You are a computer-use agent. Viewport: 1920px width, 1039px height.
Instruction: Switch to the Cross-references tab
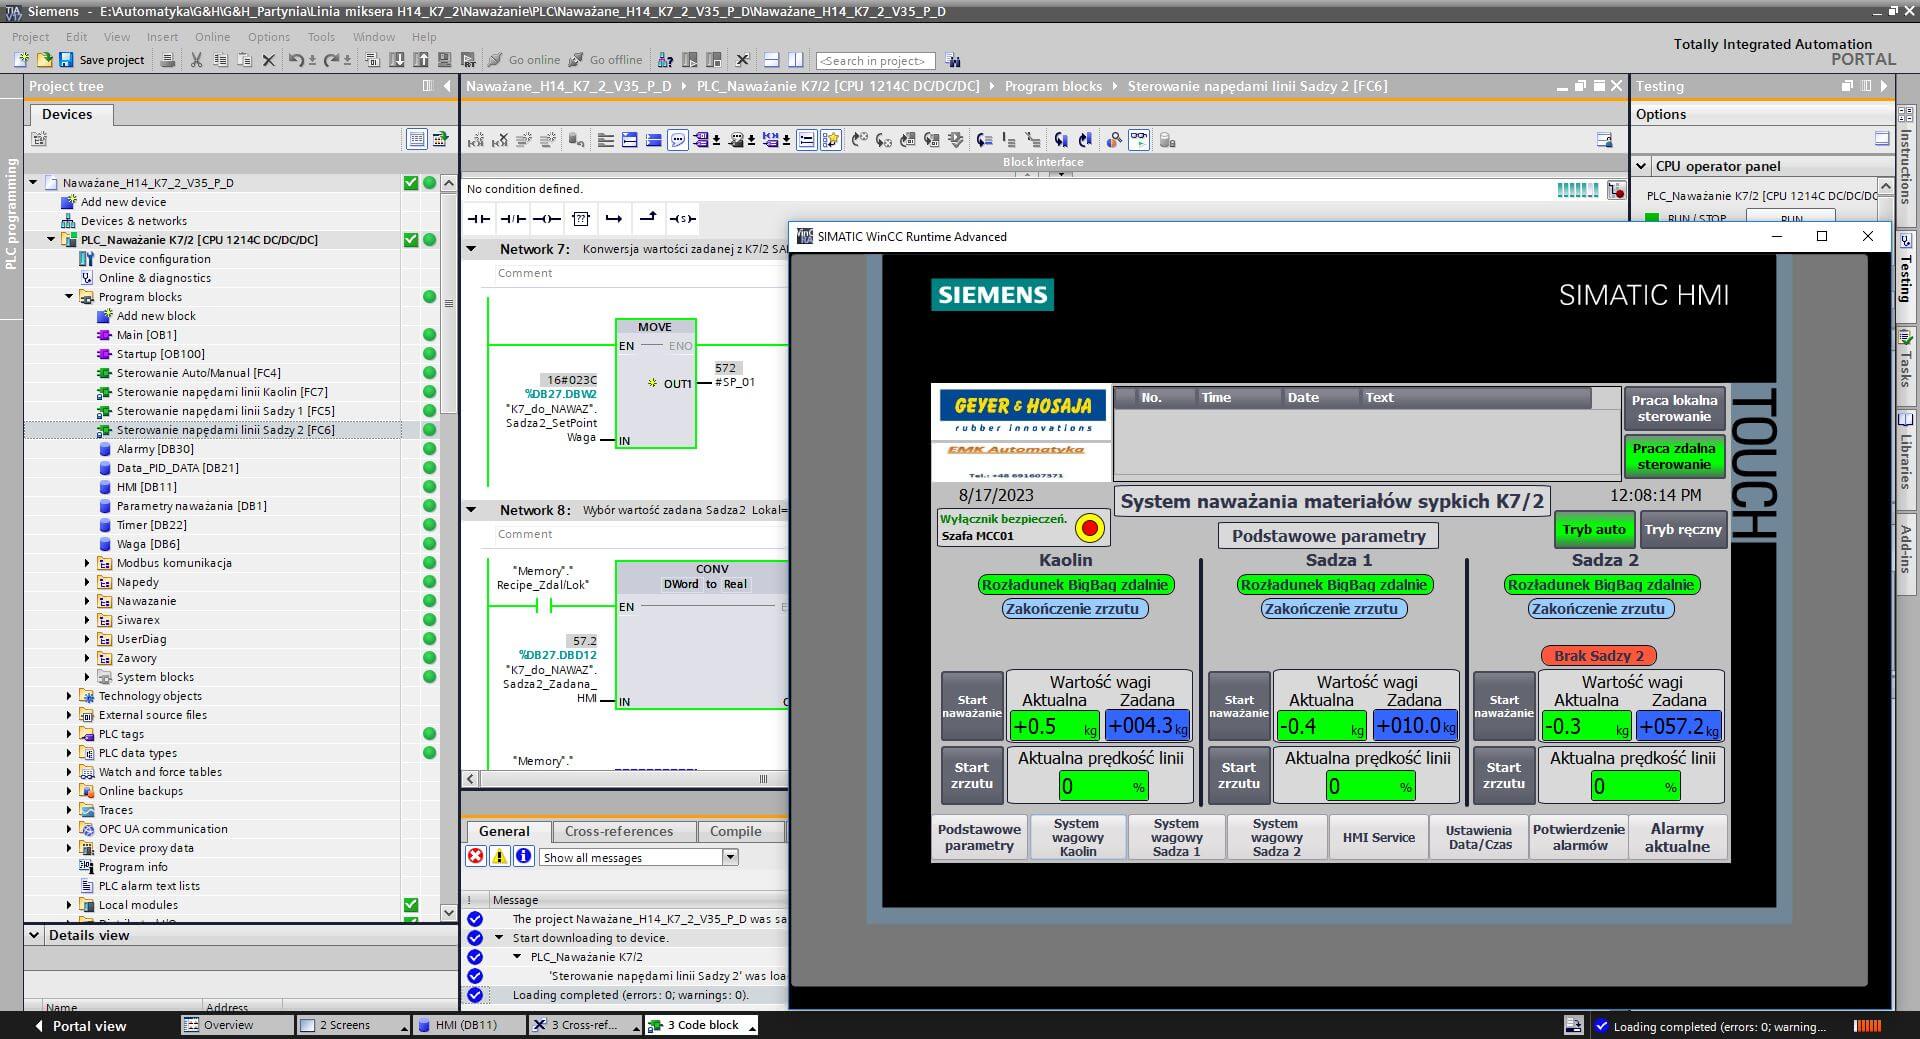point(618,831)
